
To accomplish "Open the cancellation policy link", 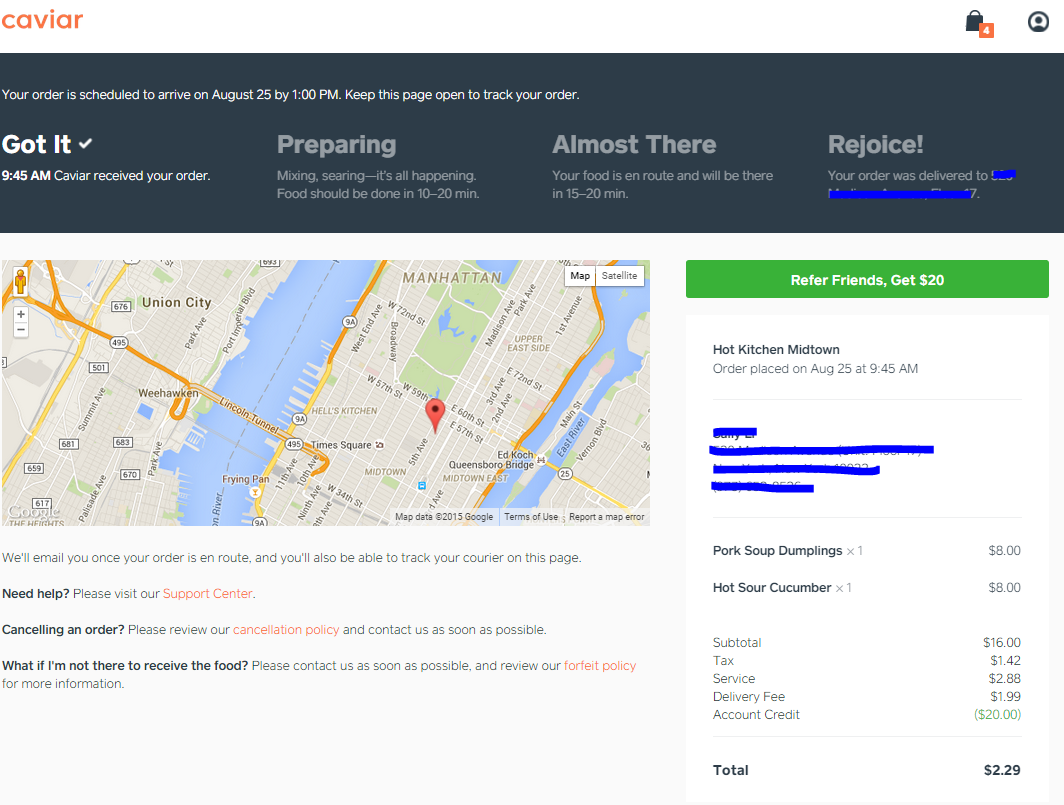I will [x=286, y=629].
